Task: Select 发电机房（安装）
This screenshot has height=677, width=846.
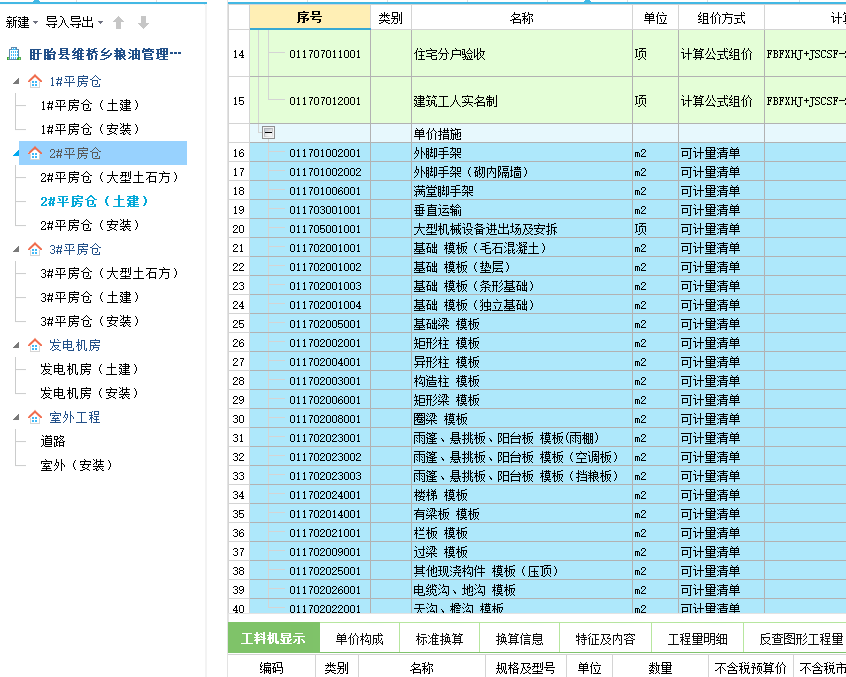Action: pos(90,393)
